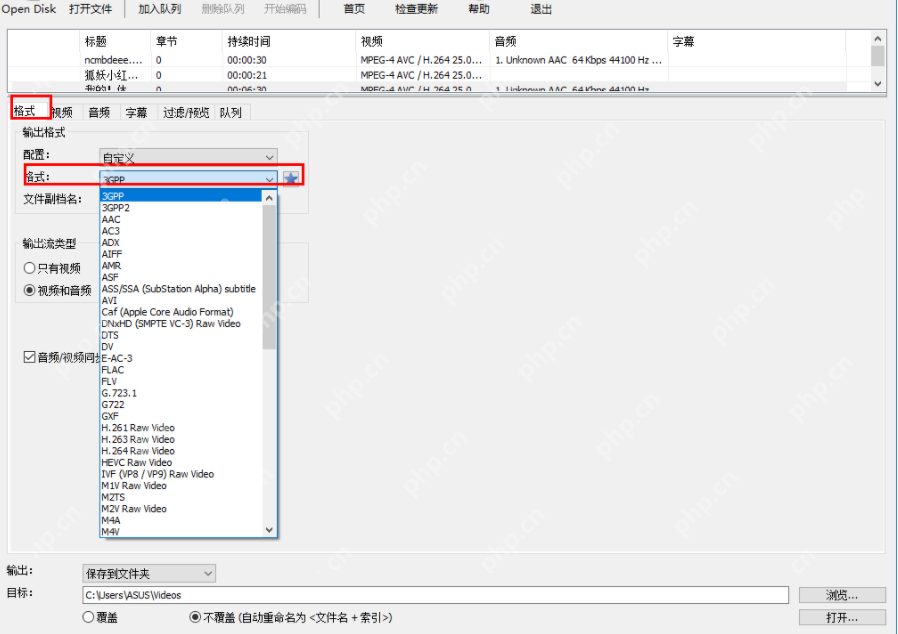Screen dimensions: 898x634
Task: Choose DV from the format list
Action: tap(181, 346)
